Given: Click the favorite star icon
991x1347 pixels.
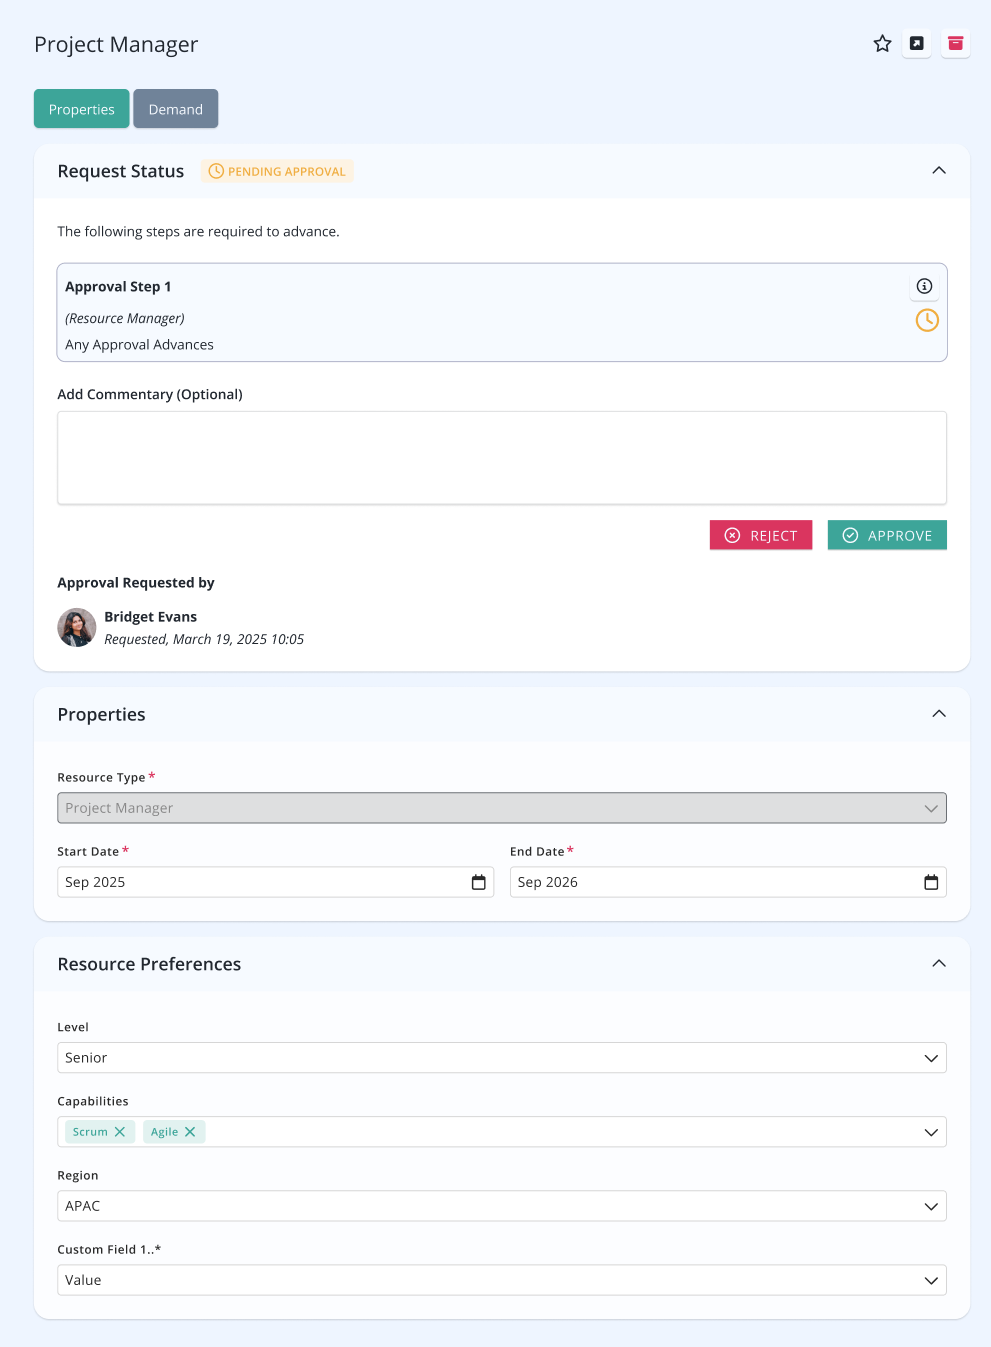Looking at the screenshot, I should click(882, 44).
